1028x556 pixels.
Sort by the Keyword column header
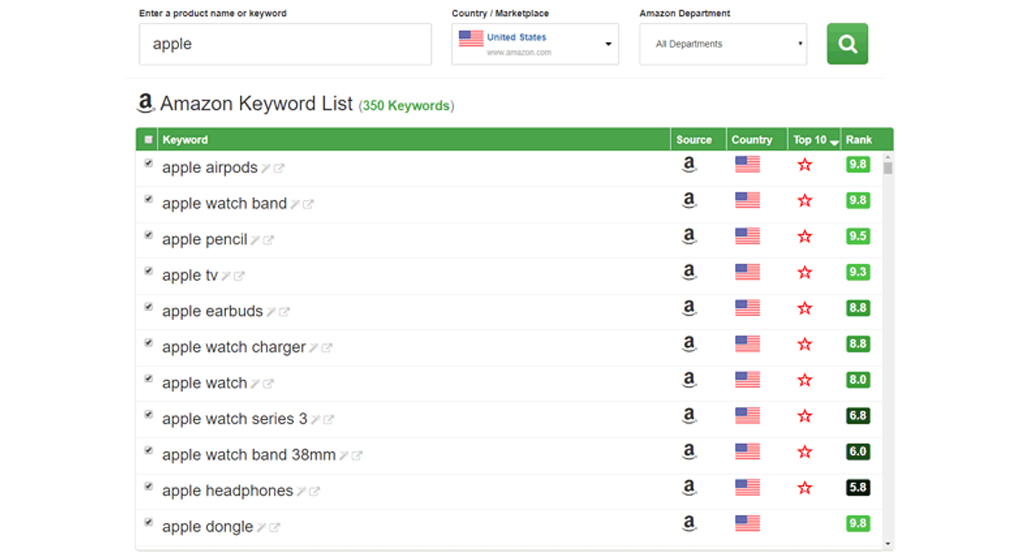coord(185,140)
